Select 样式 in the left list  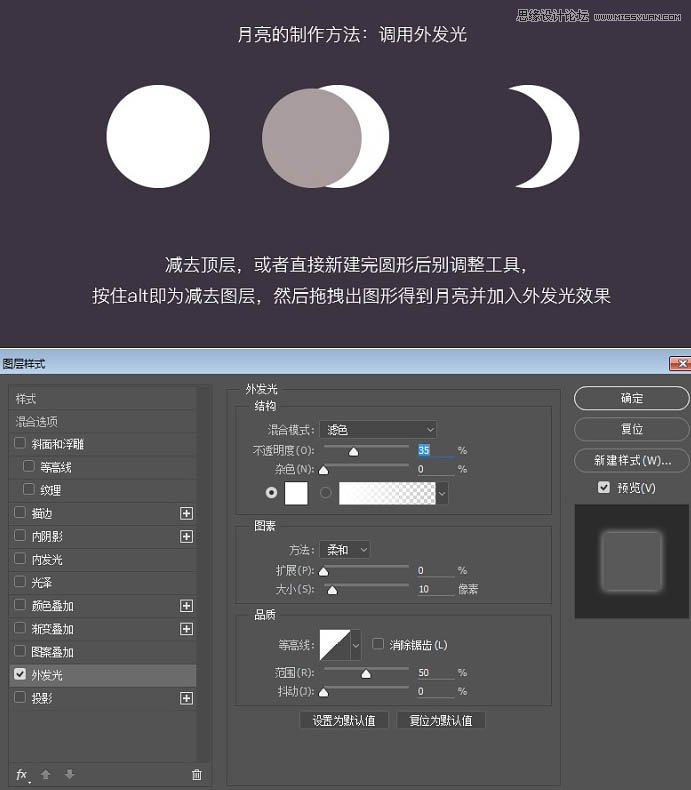pyautogui.click(x=103, y=399)
